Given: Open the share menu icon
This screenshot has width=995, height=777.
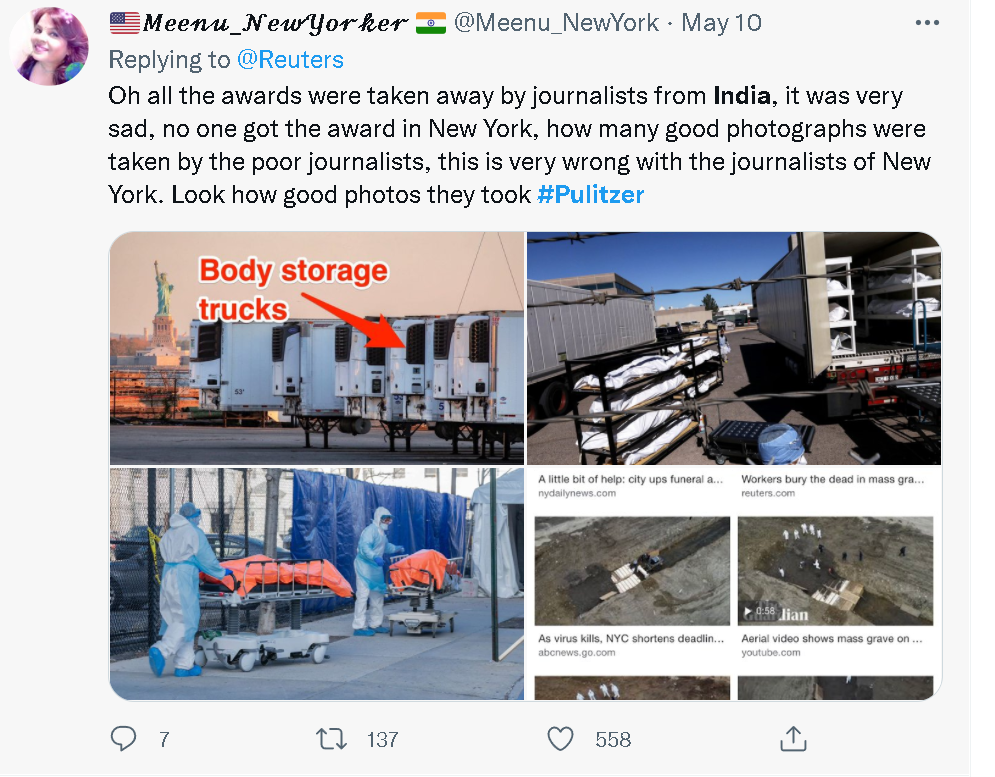Looking at the screenshot, I should click(792, 739).
